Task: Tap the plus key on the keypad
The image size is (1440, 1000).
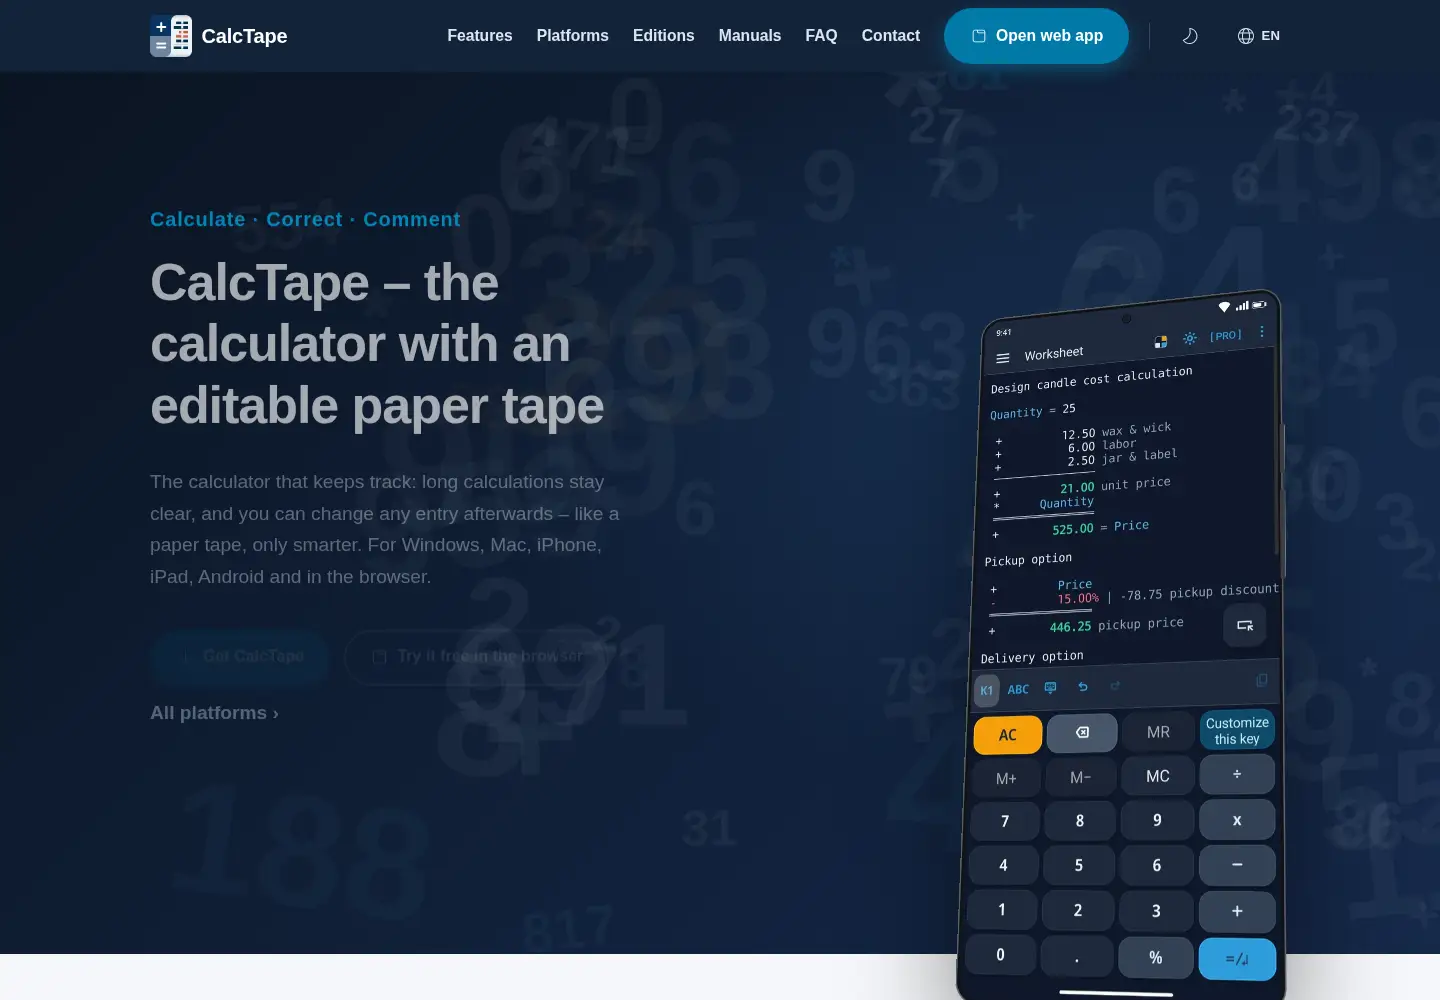Action: pos(1237,912)
